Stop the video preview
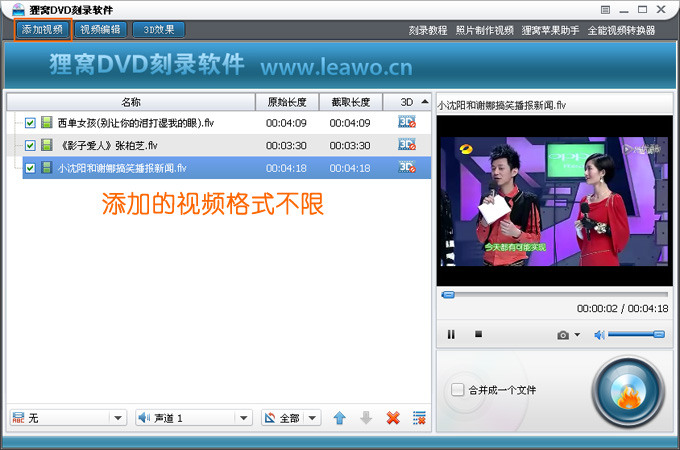Screen dimensions: 680x450 478,334
